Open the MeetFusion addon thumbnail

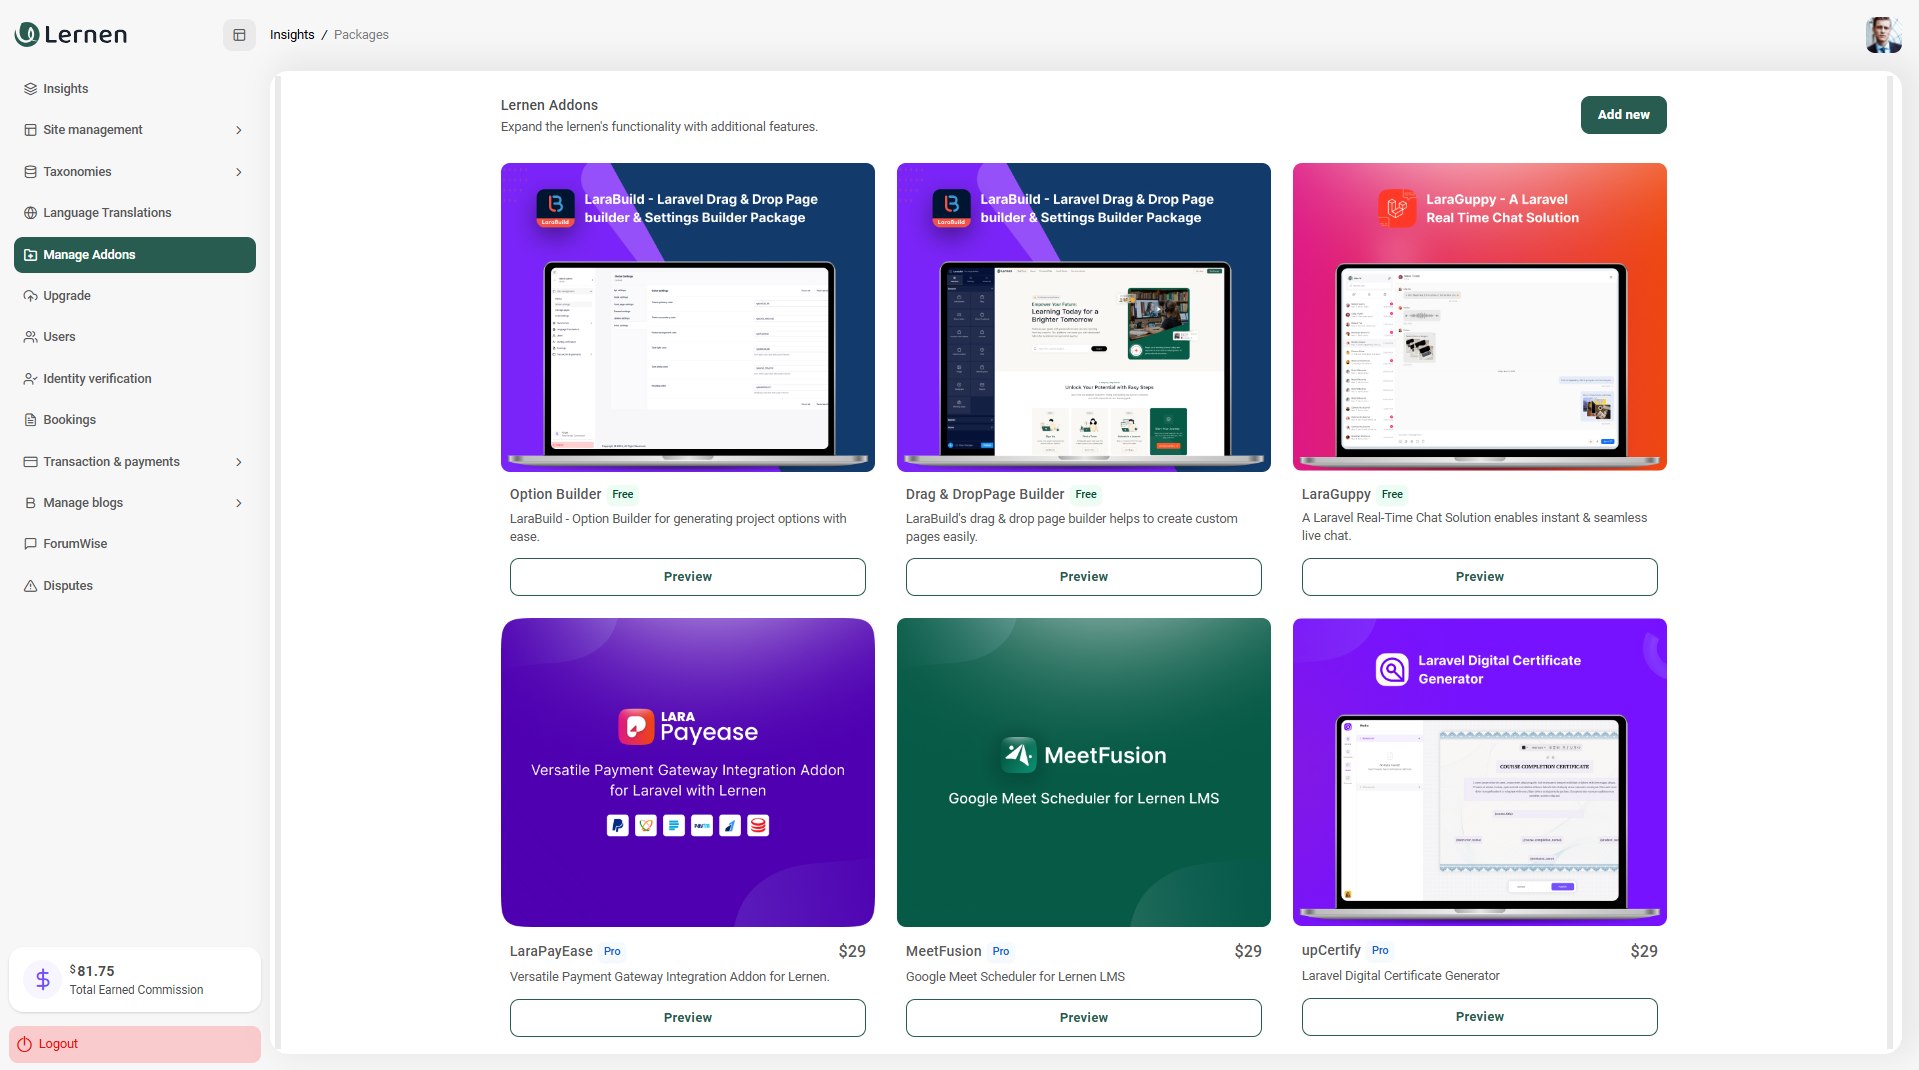(x=1083, y=772)
